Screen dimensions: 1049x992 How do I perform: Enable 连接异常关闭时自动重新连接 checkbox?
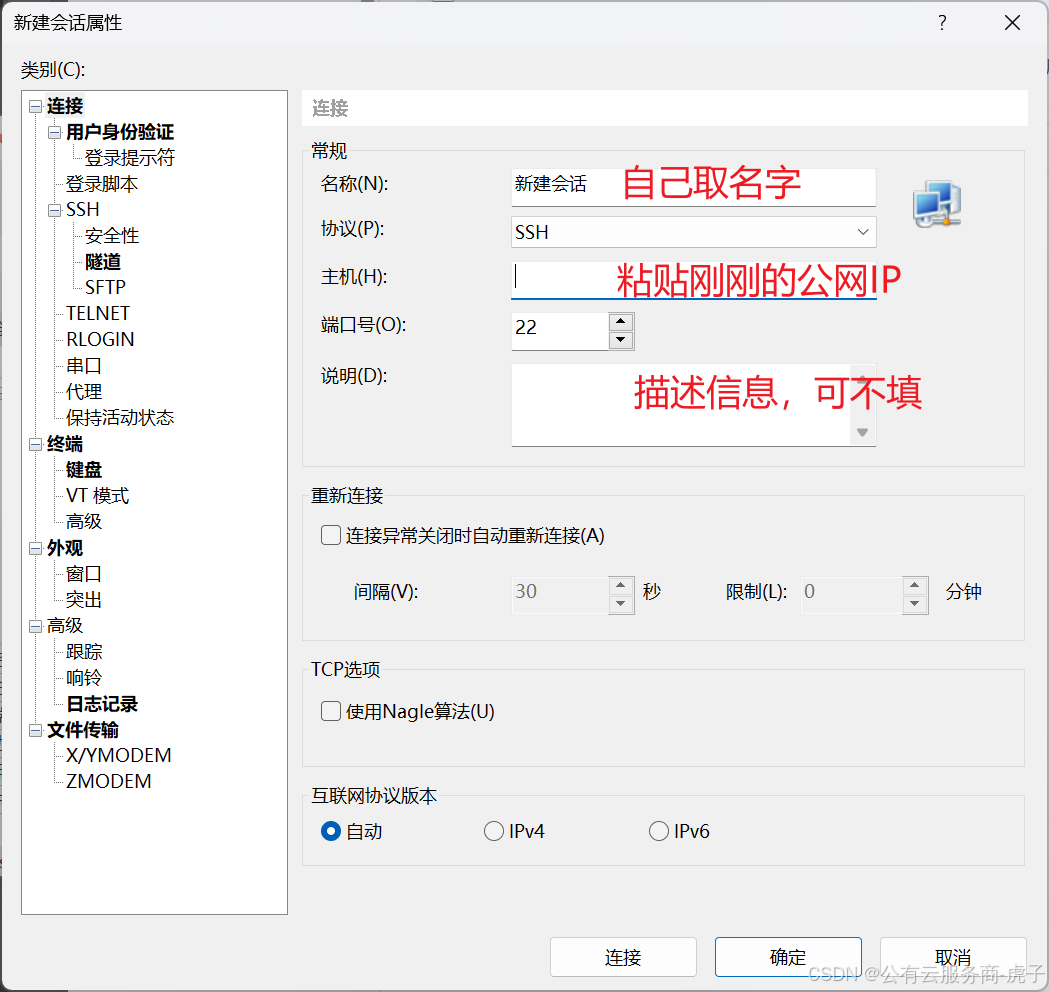(330, 535)
